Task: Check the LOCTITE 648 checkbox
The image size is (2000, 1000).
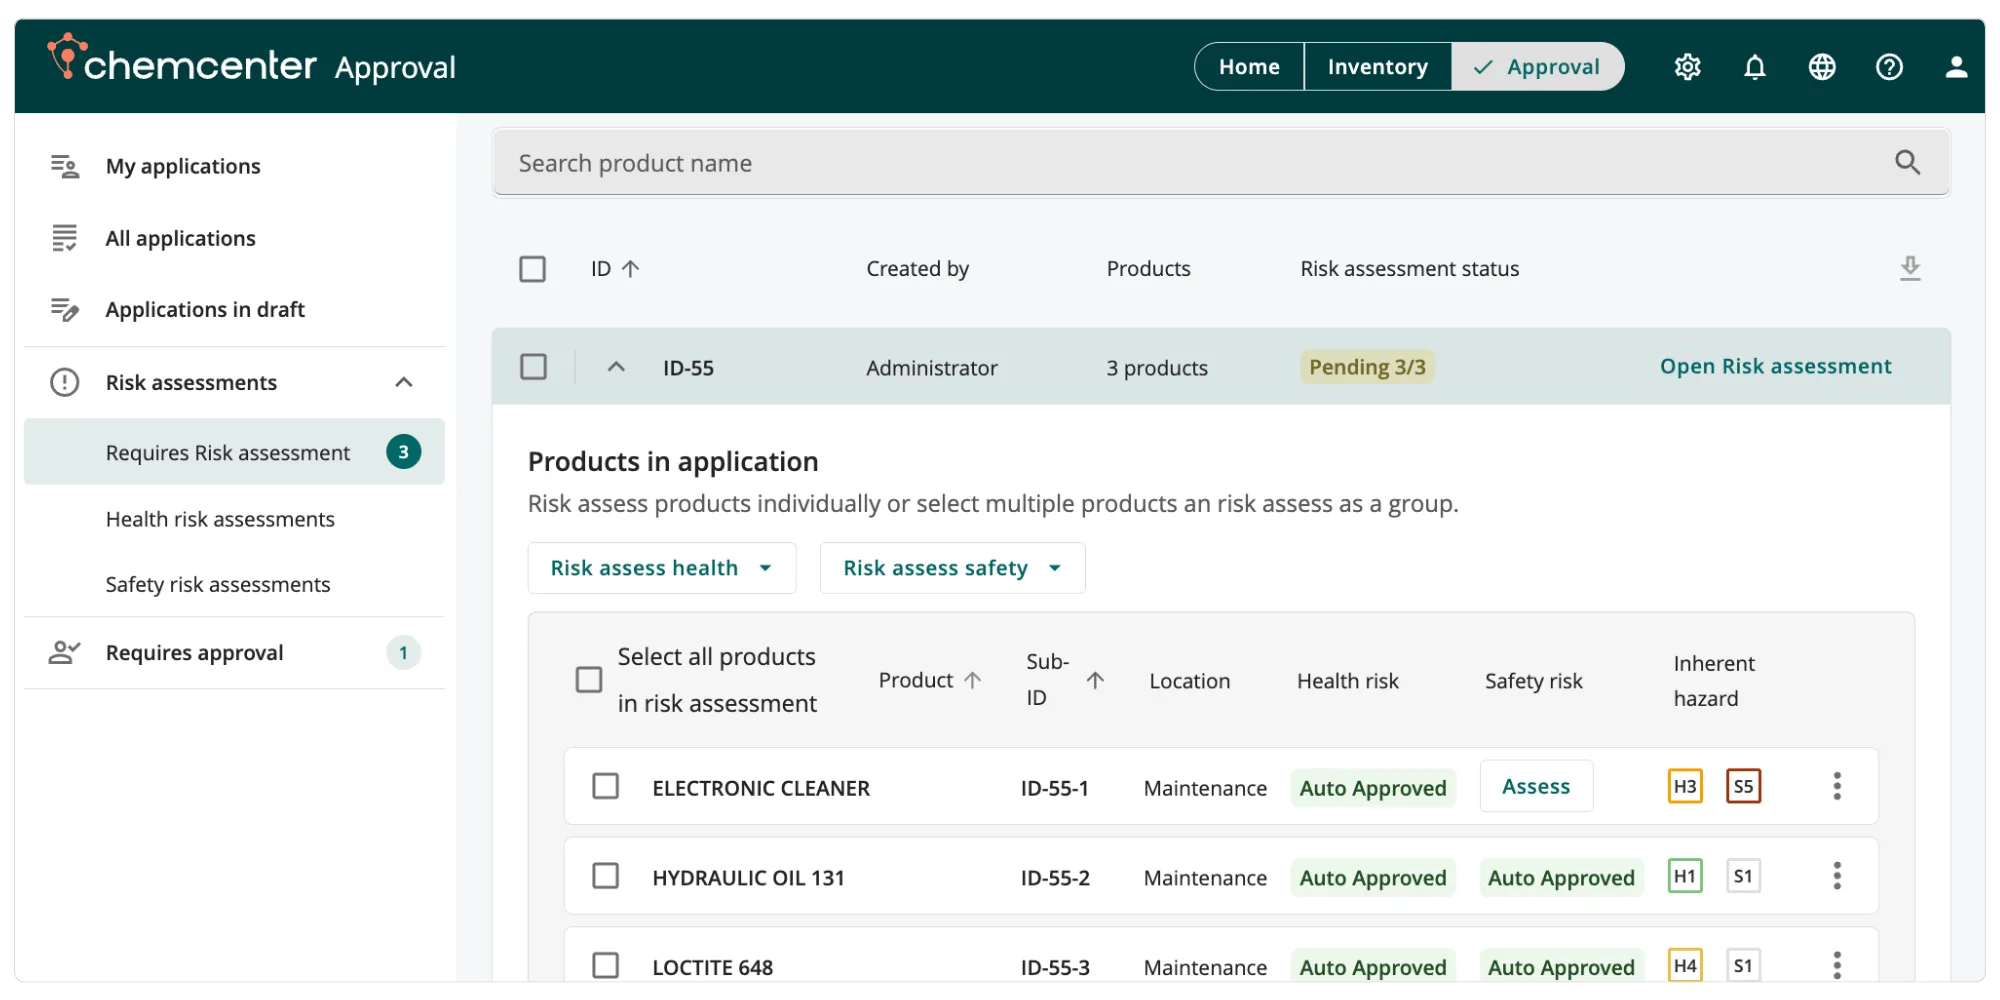Action: pos(605,965)
